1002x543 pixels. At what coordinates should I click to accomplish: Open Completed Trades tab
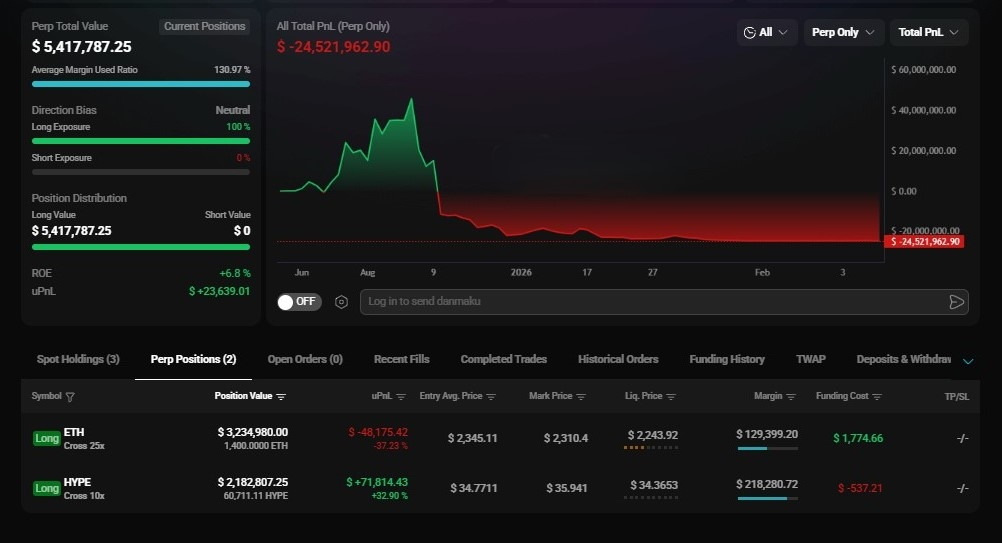coord(504,359)
